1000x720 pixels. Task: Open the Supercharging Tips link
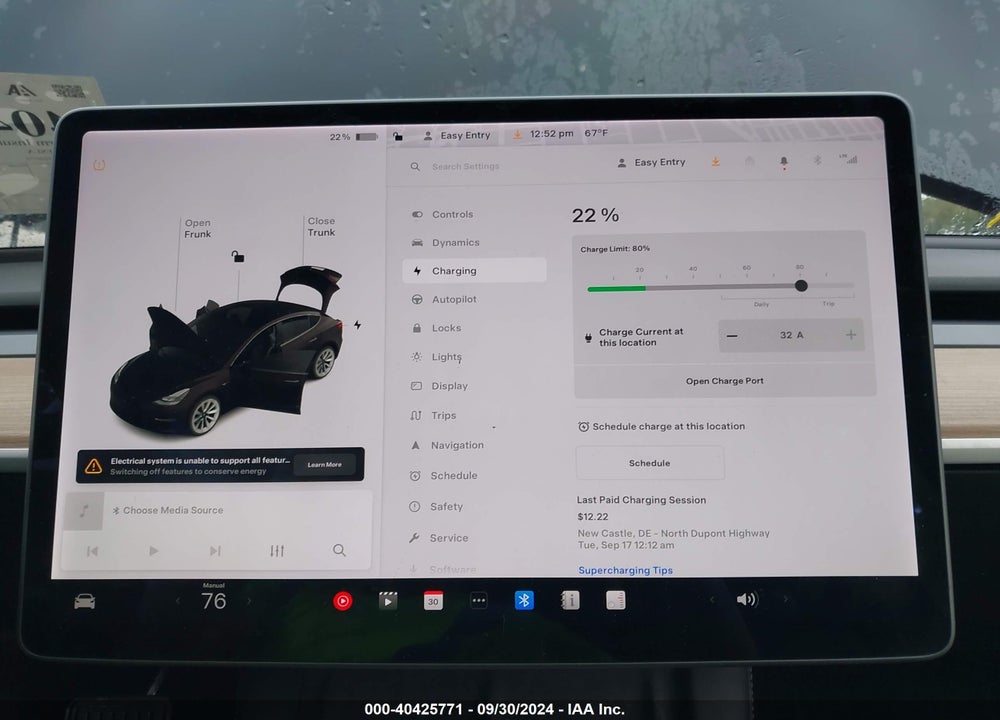(625, 570)
